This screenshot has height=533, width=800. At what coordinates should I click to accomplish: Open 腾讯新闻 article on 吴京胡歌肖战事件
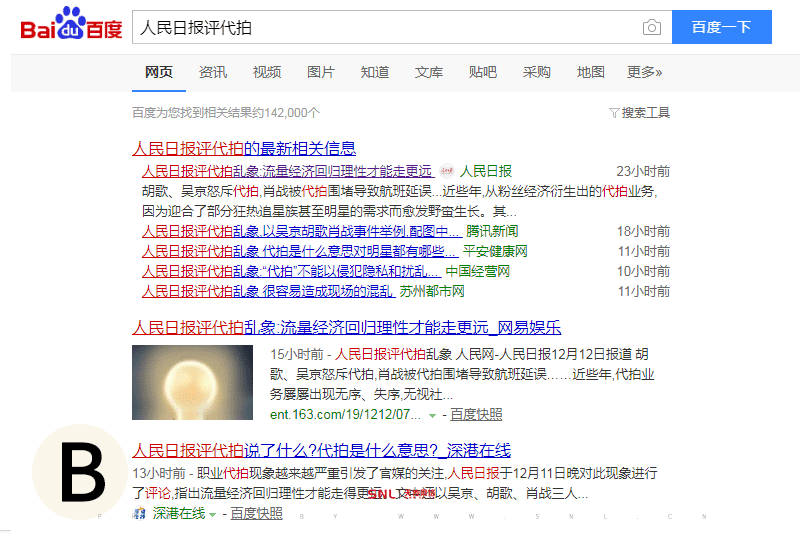[x=302, y=231]
